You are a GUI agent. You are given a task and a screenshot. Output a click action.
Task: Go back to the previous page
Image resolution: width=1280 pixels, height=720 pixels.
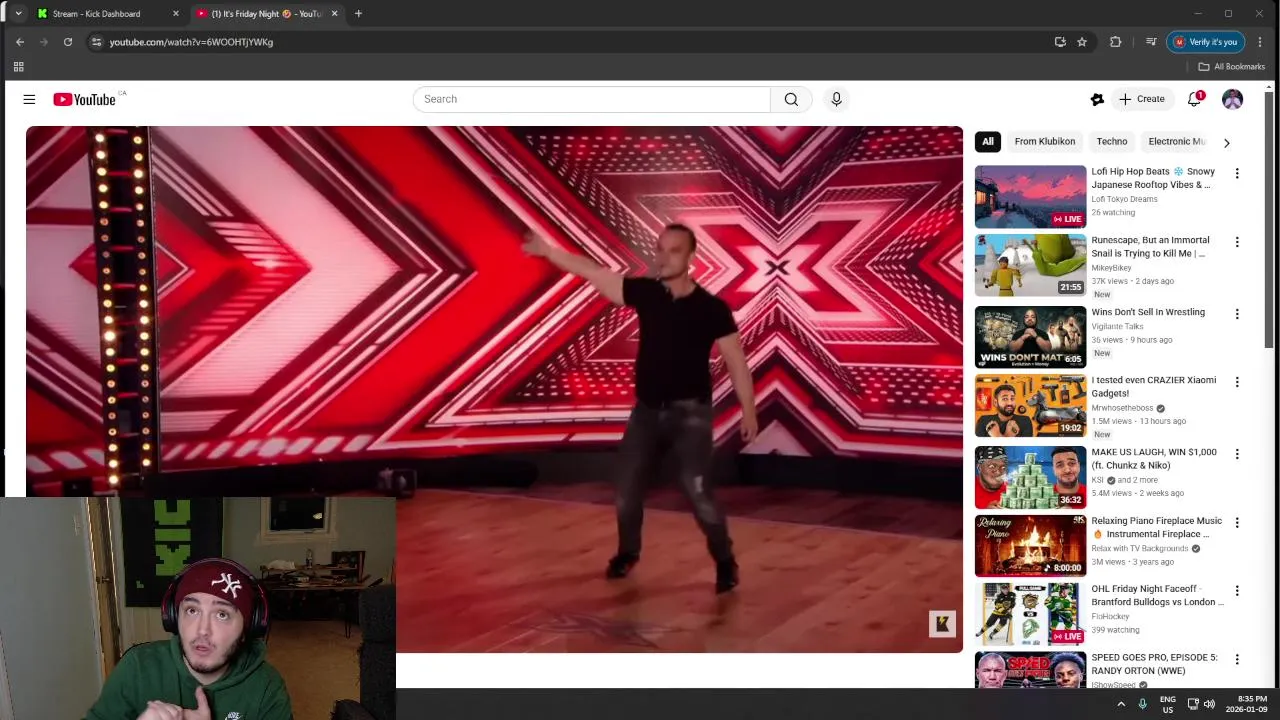click(x=20, y=42)
